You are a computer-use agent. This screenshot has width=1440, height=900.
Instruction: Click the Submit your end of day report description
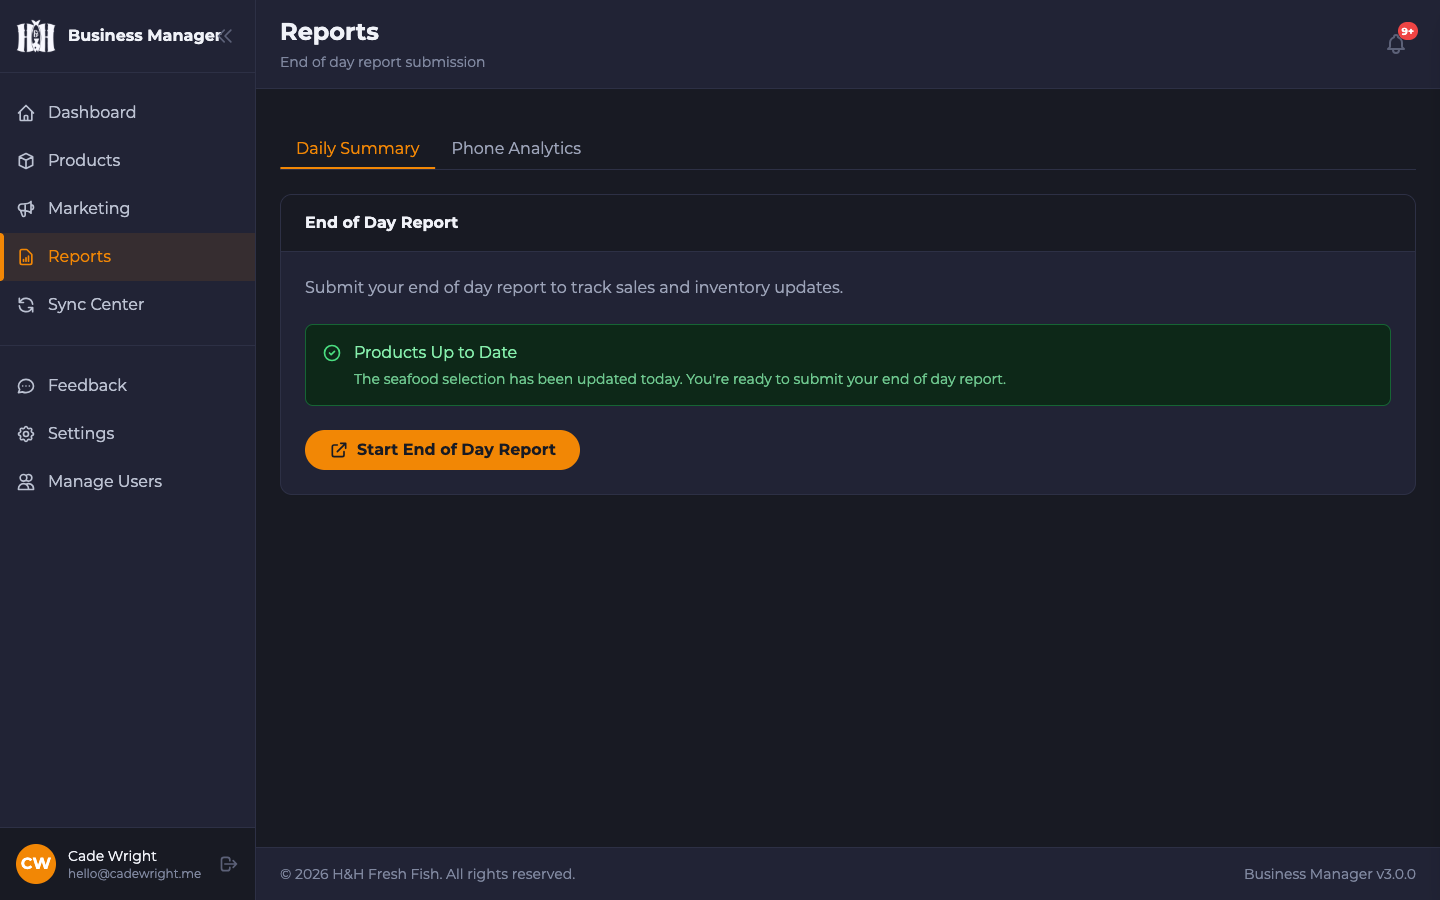pos(574,287)
